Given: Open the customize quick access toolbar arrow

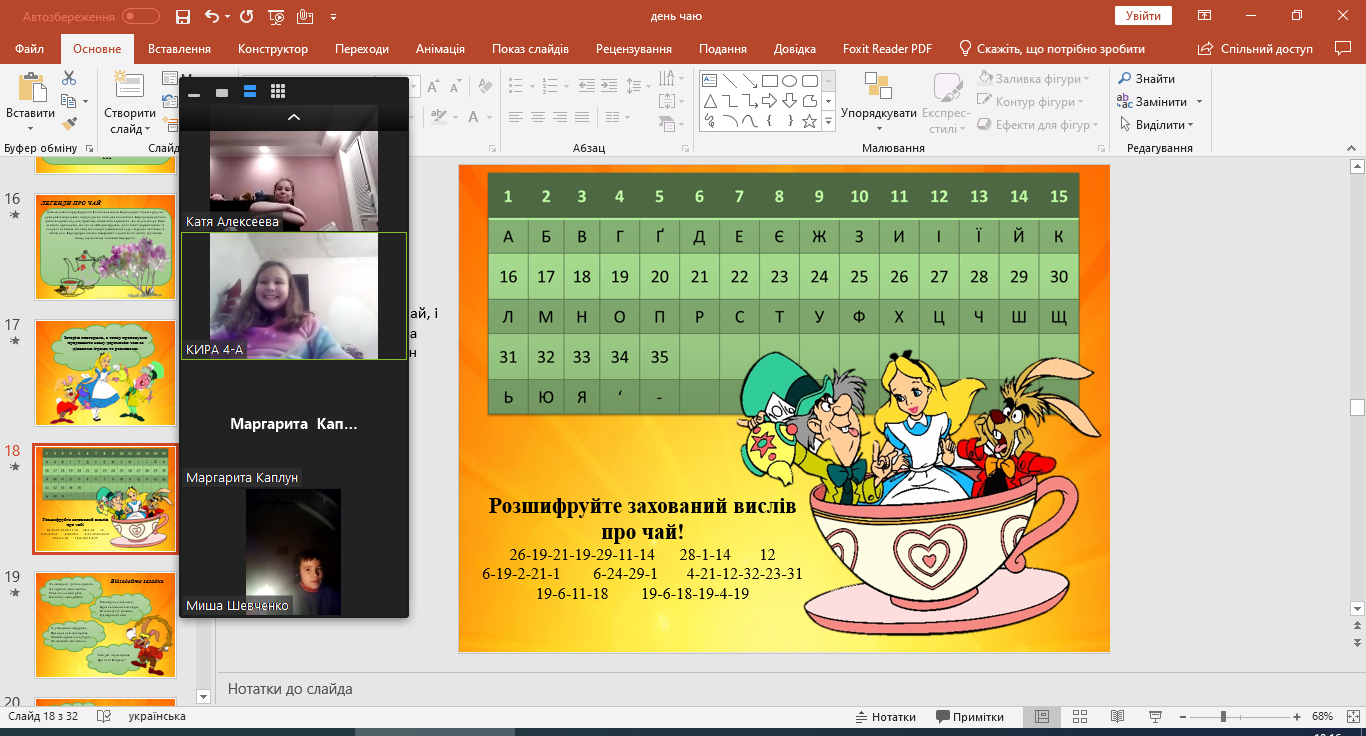Looking at the screenshot, I should pyautogui.click(x=333, y=16).
